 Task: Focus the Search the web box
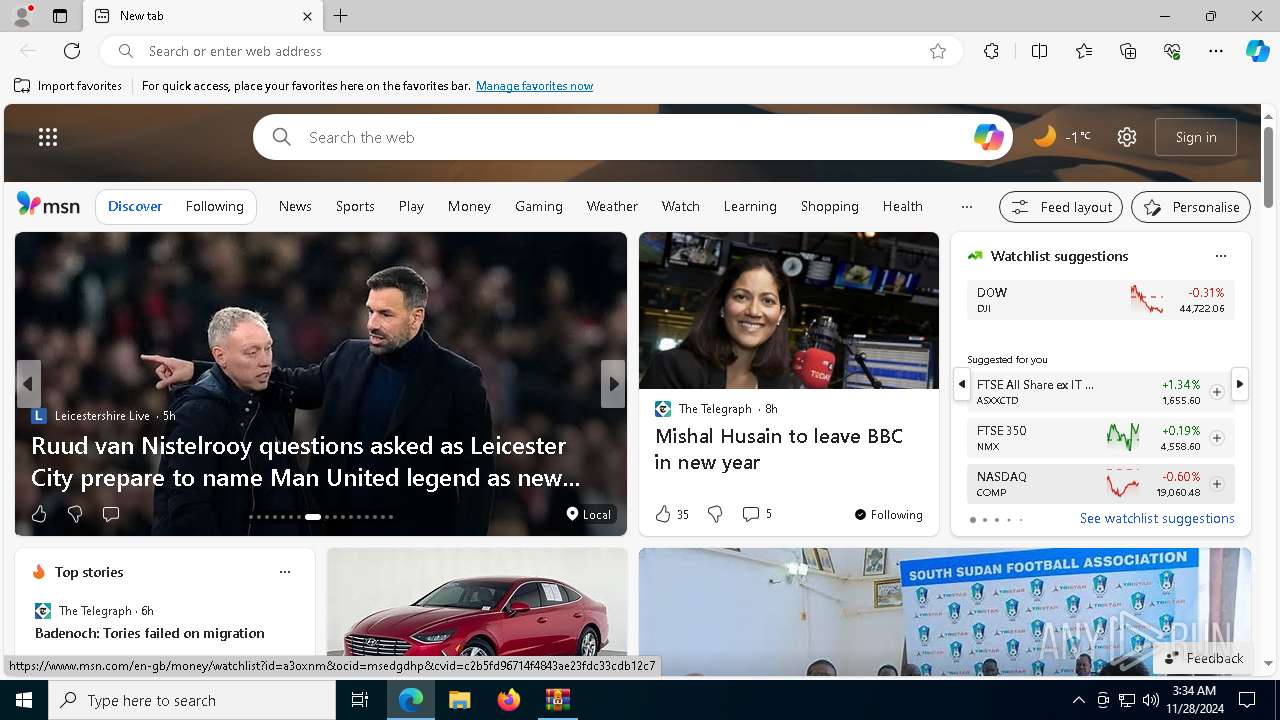pyautogui.click(x=633, y=137)
